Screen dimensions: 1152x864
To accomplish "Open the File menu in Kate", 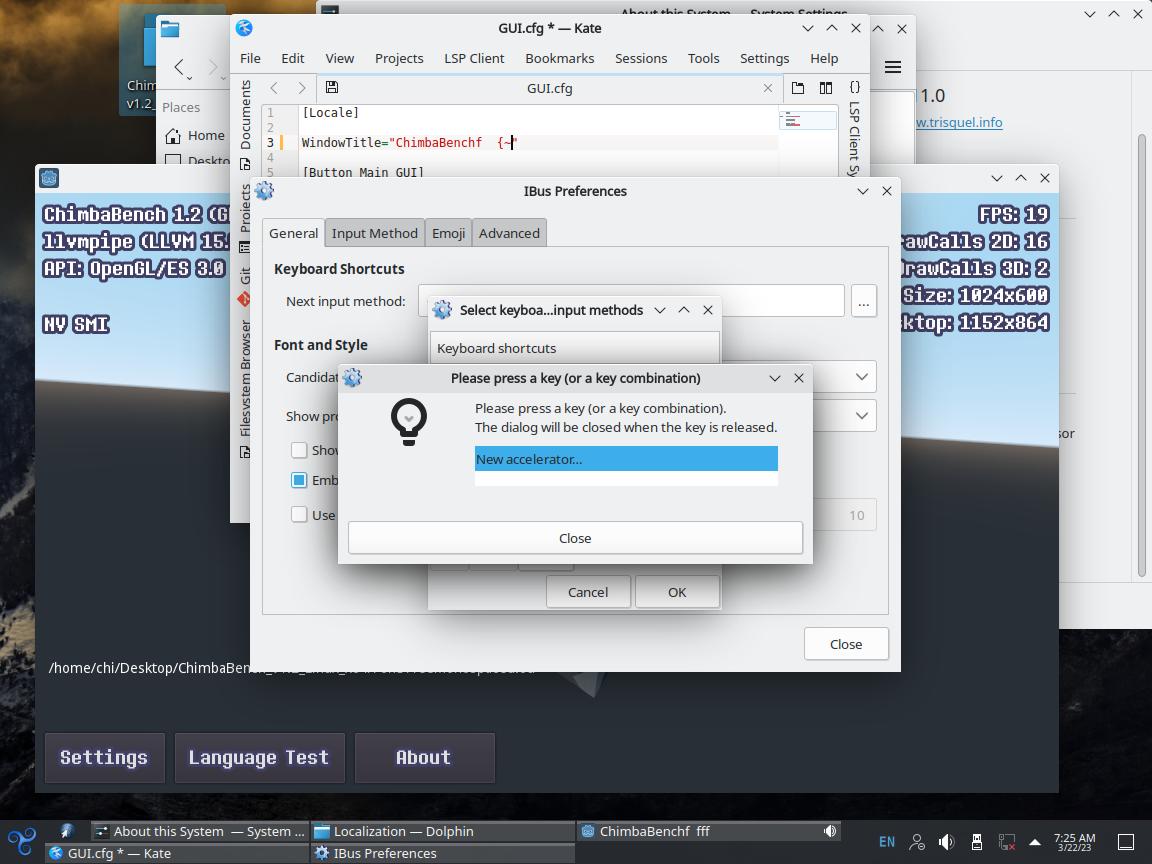I will click(x=250, y=58).
